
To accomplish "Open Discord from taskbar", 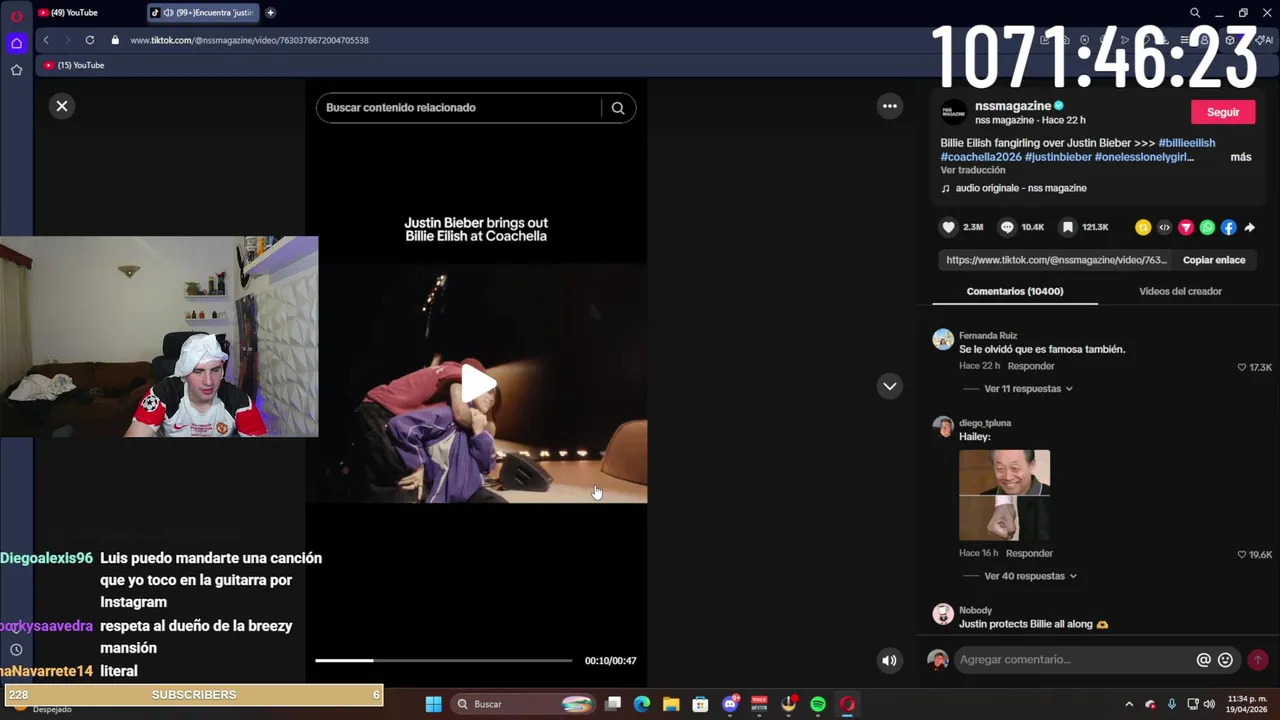I will point(730,704).
